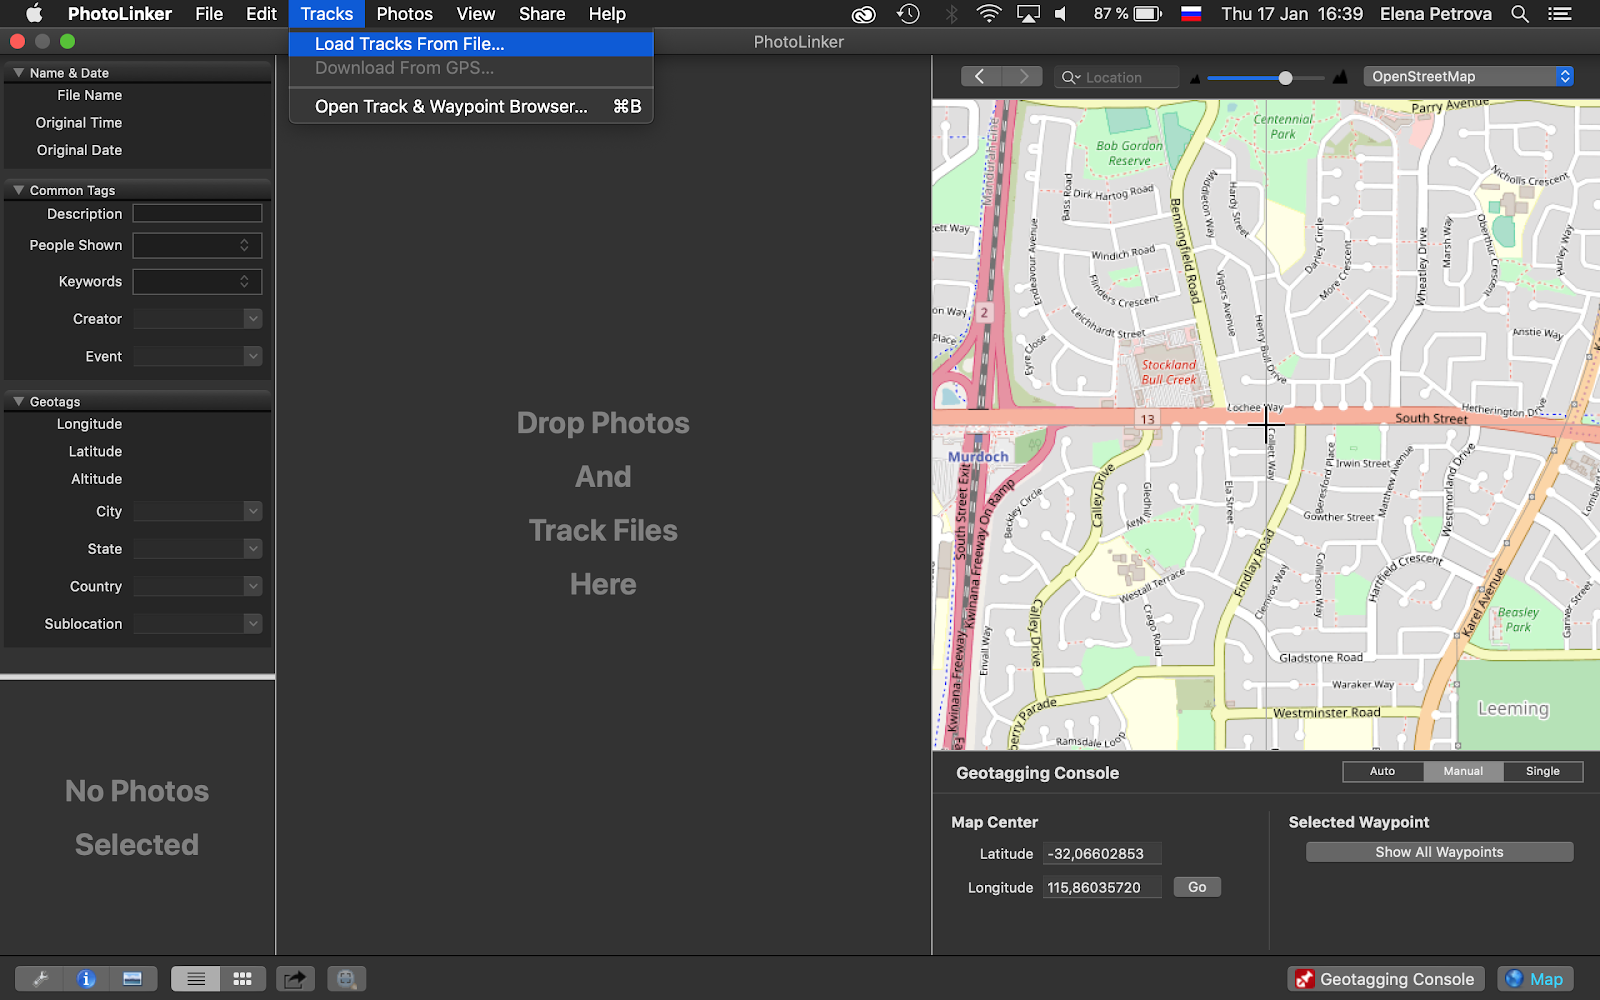Click the back arrow above the map
This screenshot has height=1000, width=1600.
point(980,77)
